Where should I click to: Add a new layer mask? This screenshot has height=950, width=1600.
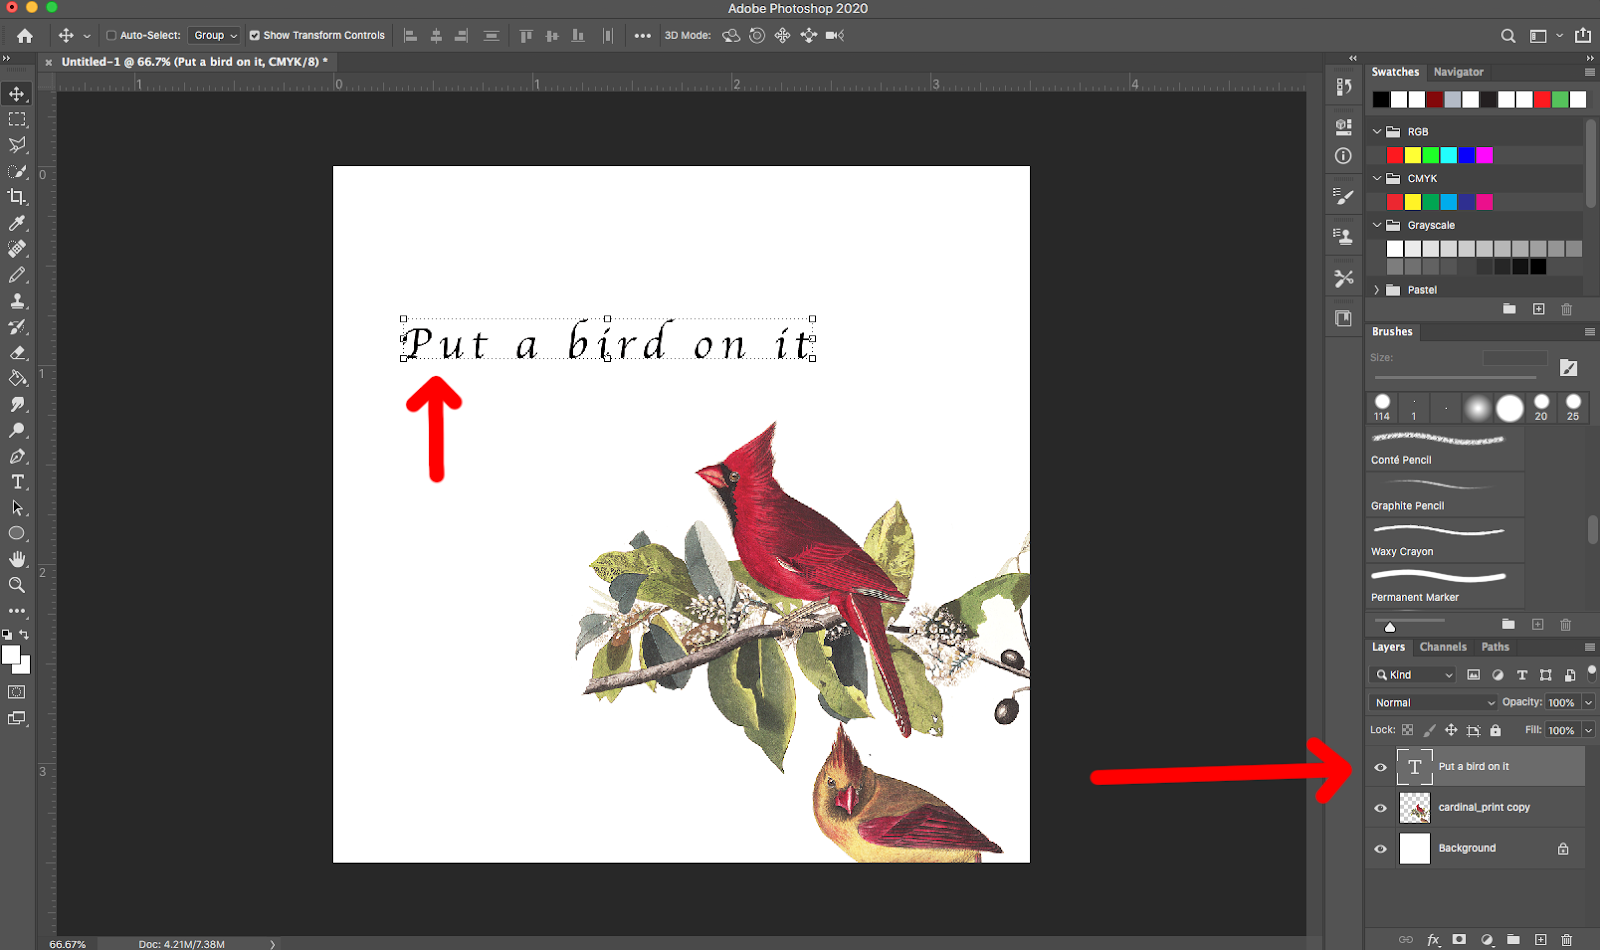(x=1459, y=940)
